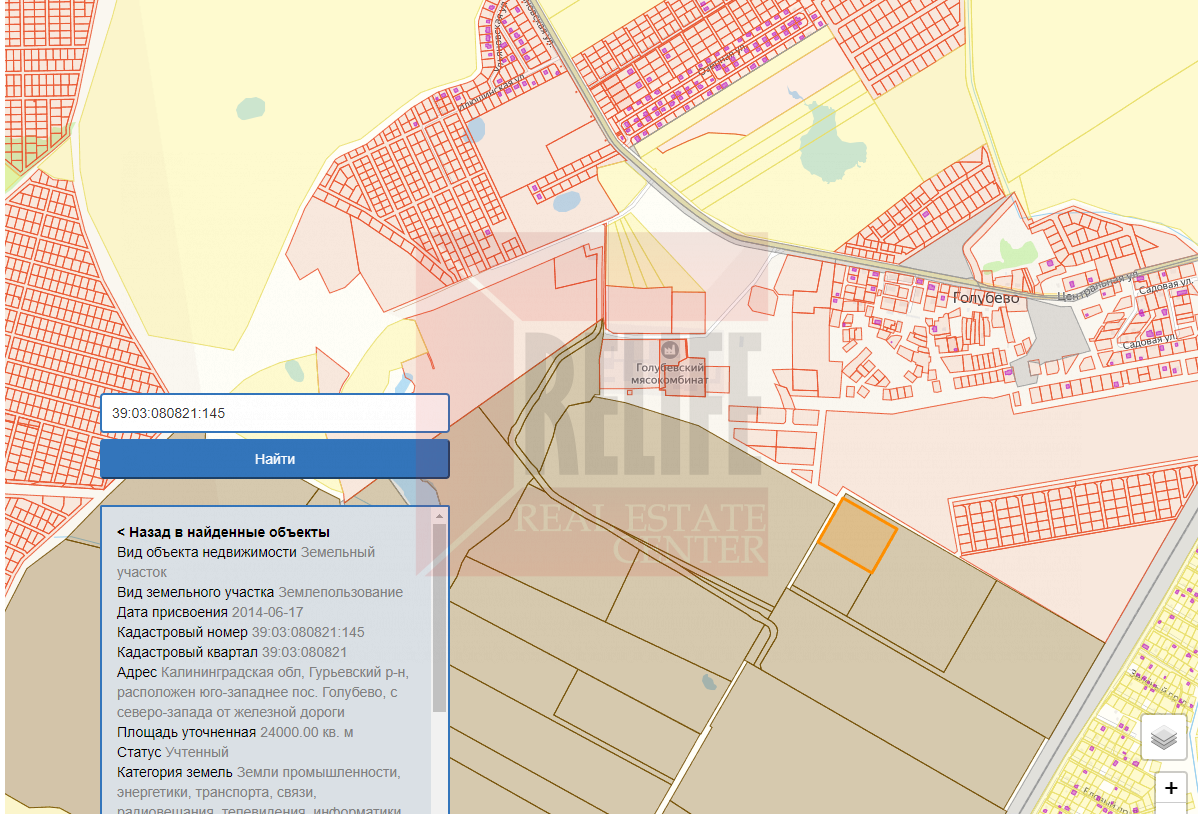Click the Вид земельного участка Землепользование row
This screenshot has width=1202, height=814.
(260, 592)
